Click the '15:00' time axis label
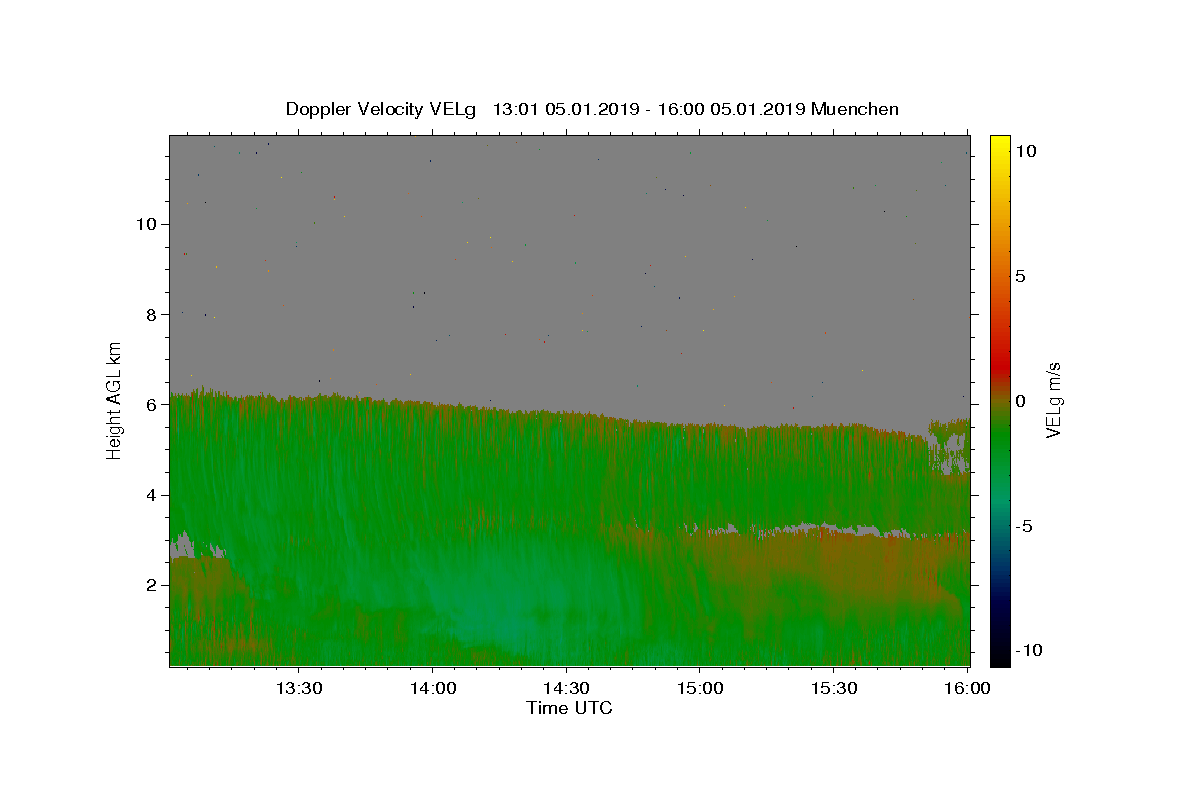The image size is (1200, 800). click(x=700, y=688)
